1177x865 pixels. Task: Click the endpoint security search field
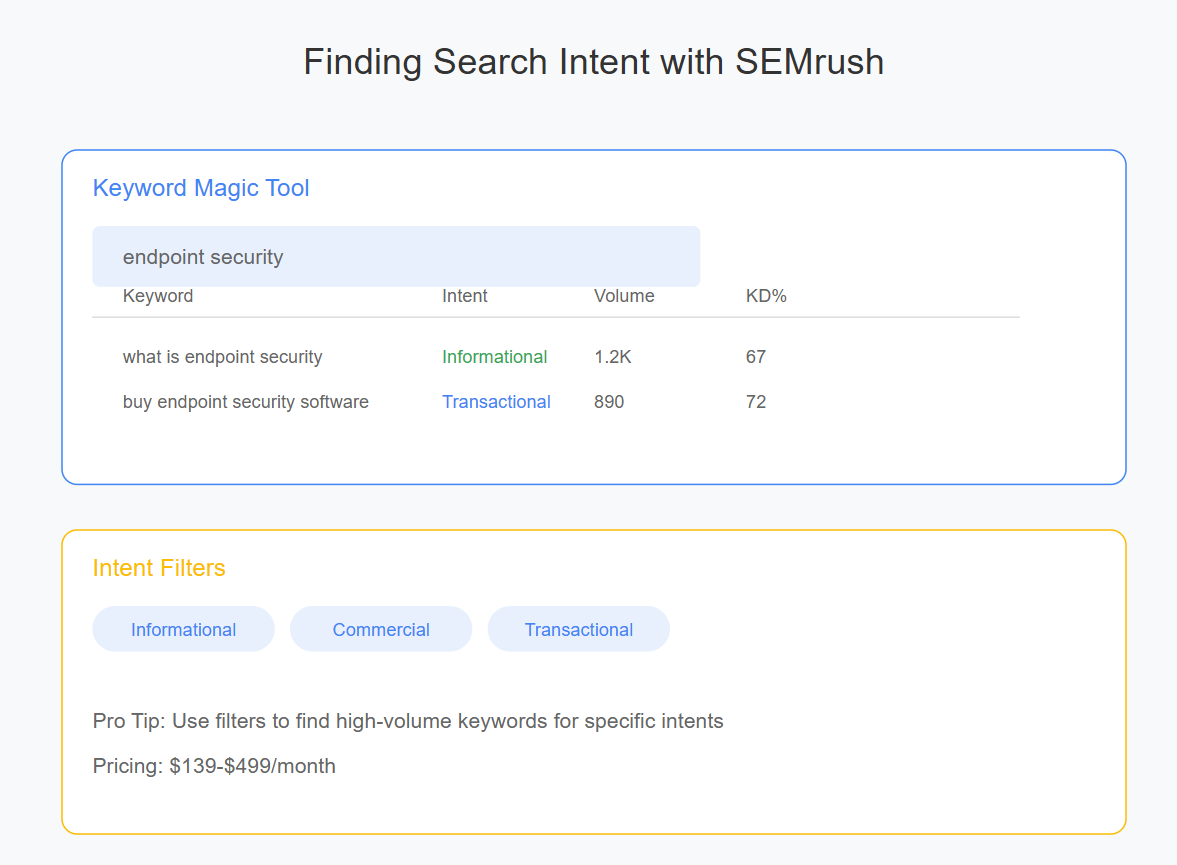396,256
